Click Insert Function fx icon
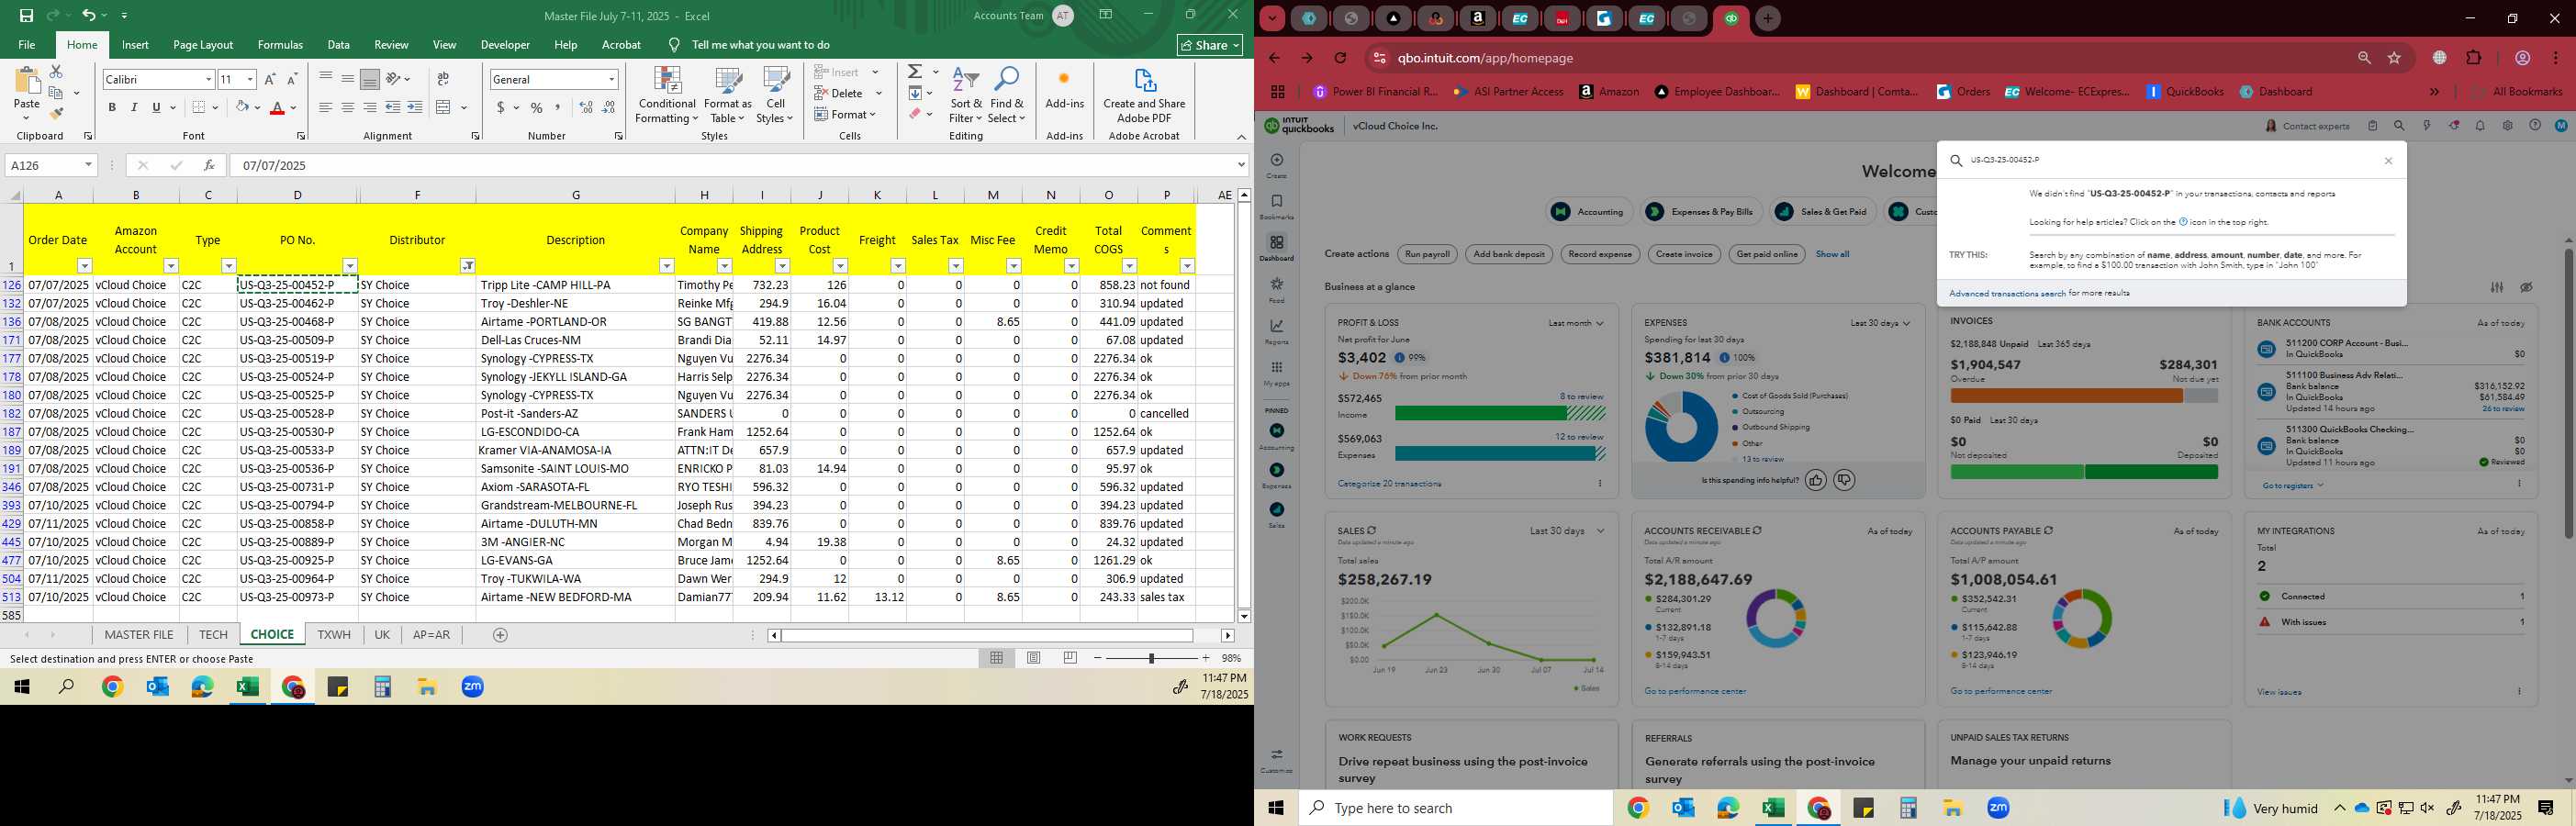Image resolution: width=2576 pixels, height=826 pixels. [208, 165]
